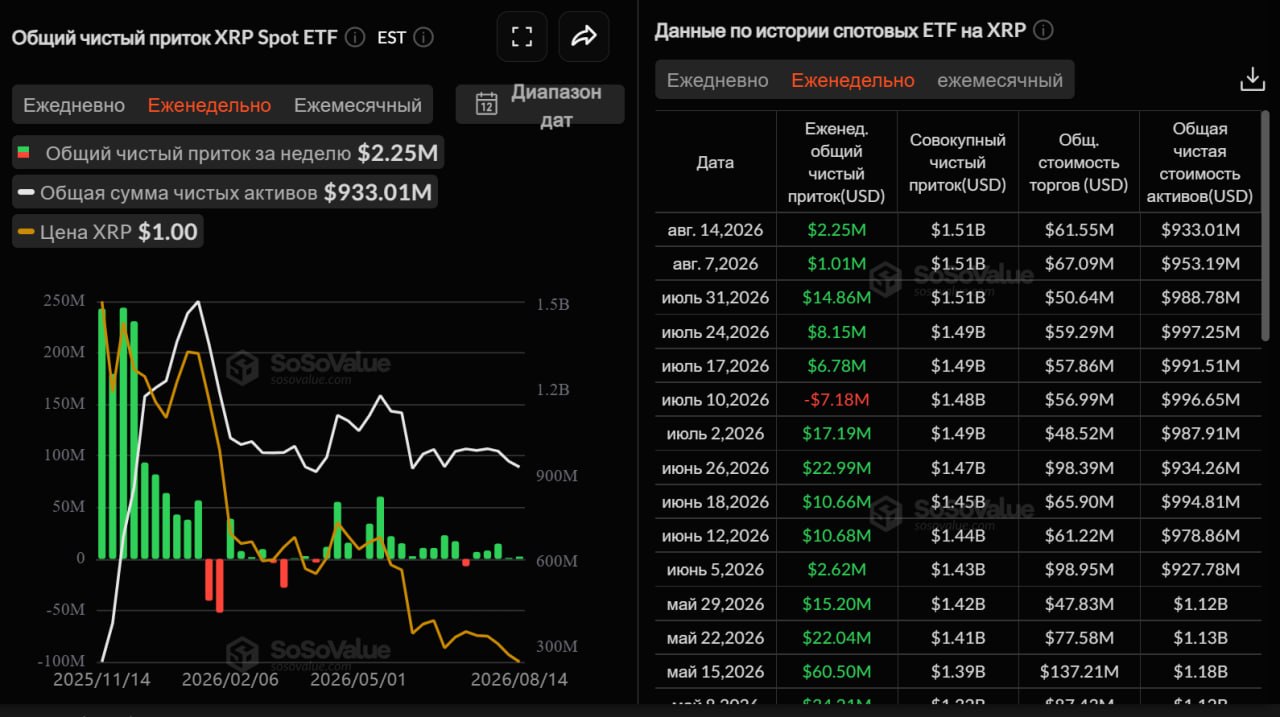Click Еженед. общий чистый приток column header
1280x717 pixels.
837,162
